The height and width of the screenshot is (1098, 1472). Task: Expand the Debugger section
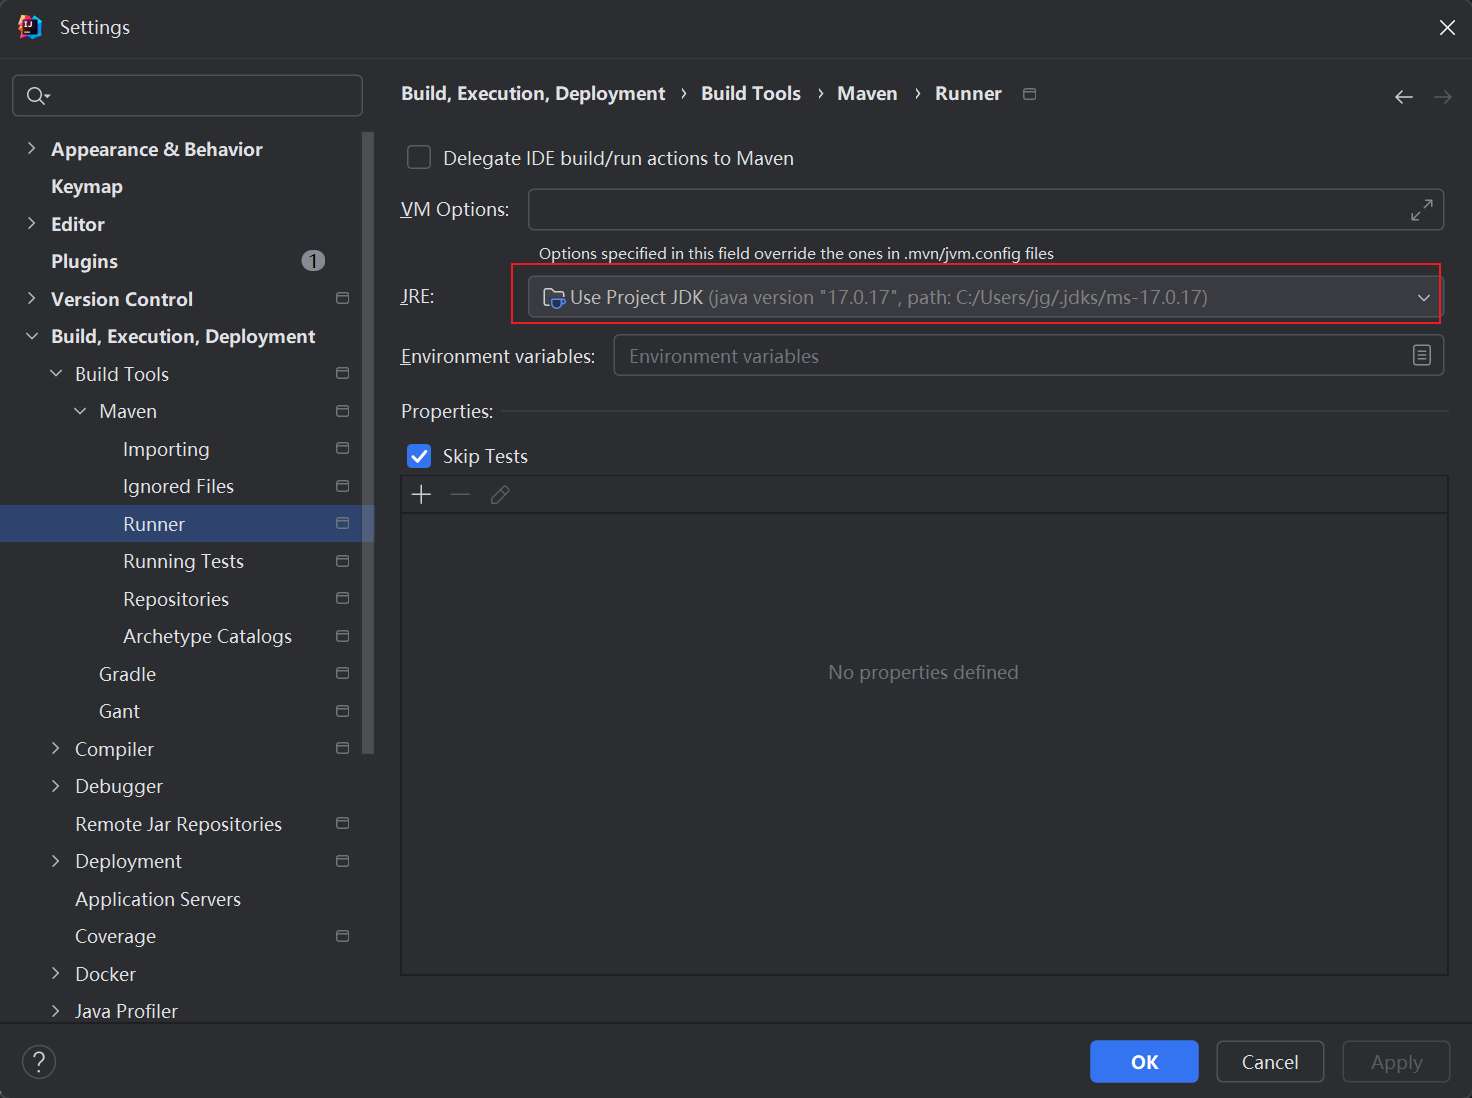(55, 786)
